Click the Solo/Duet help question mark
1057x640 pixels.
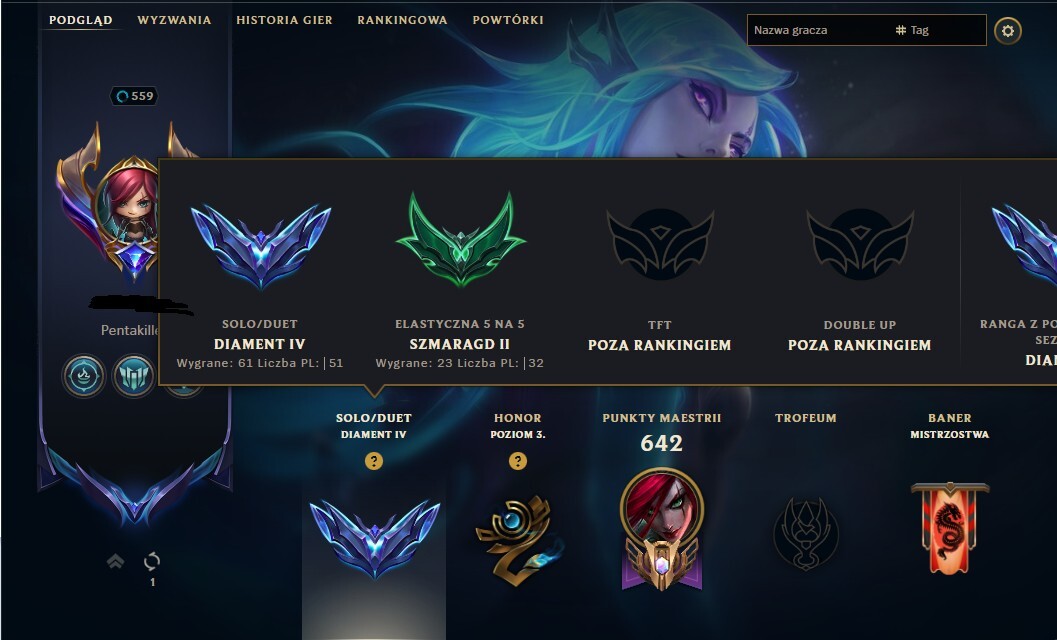coord(373,461)
